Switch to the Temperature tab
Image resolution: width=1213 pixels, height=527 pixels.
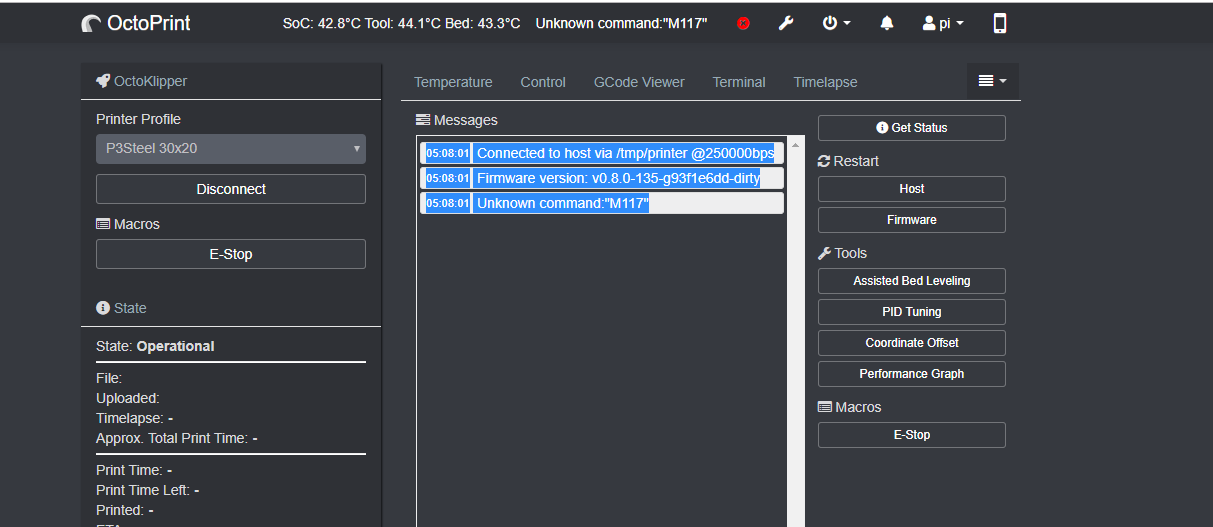point(453,82)
